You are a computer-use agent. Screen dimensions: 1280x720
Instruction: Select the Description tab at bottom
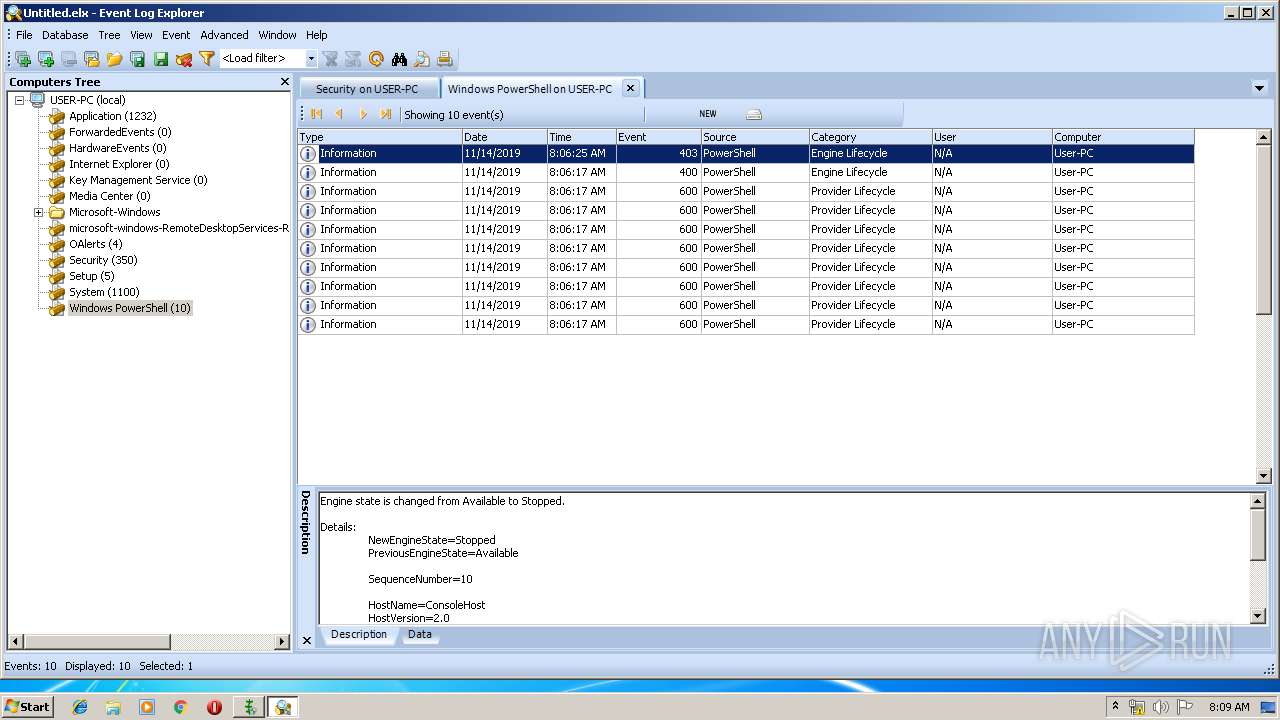coord(359,635)
